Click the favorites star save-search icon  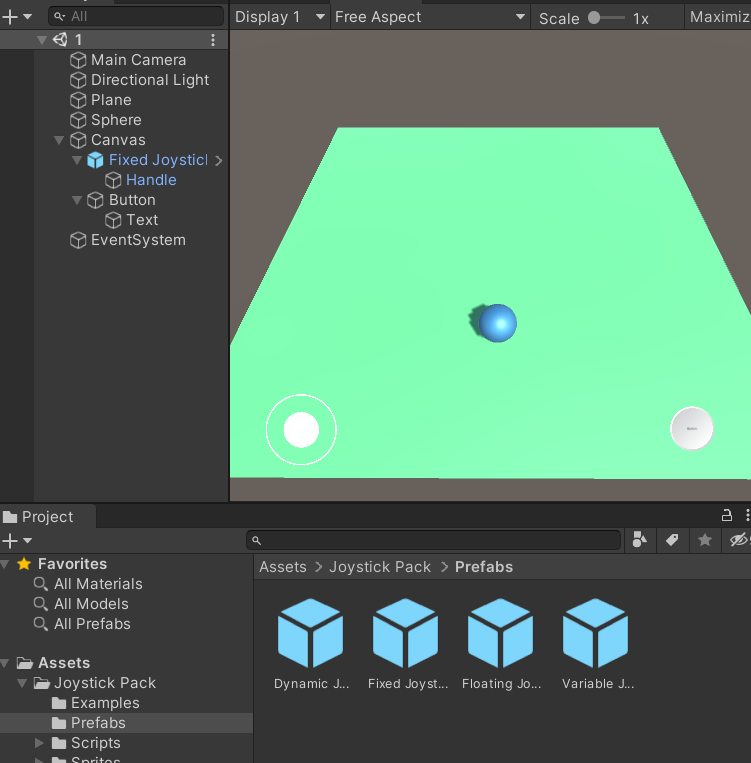click(705, 540)
